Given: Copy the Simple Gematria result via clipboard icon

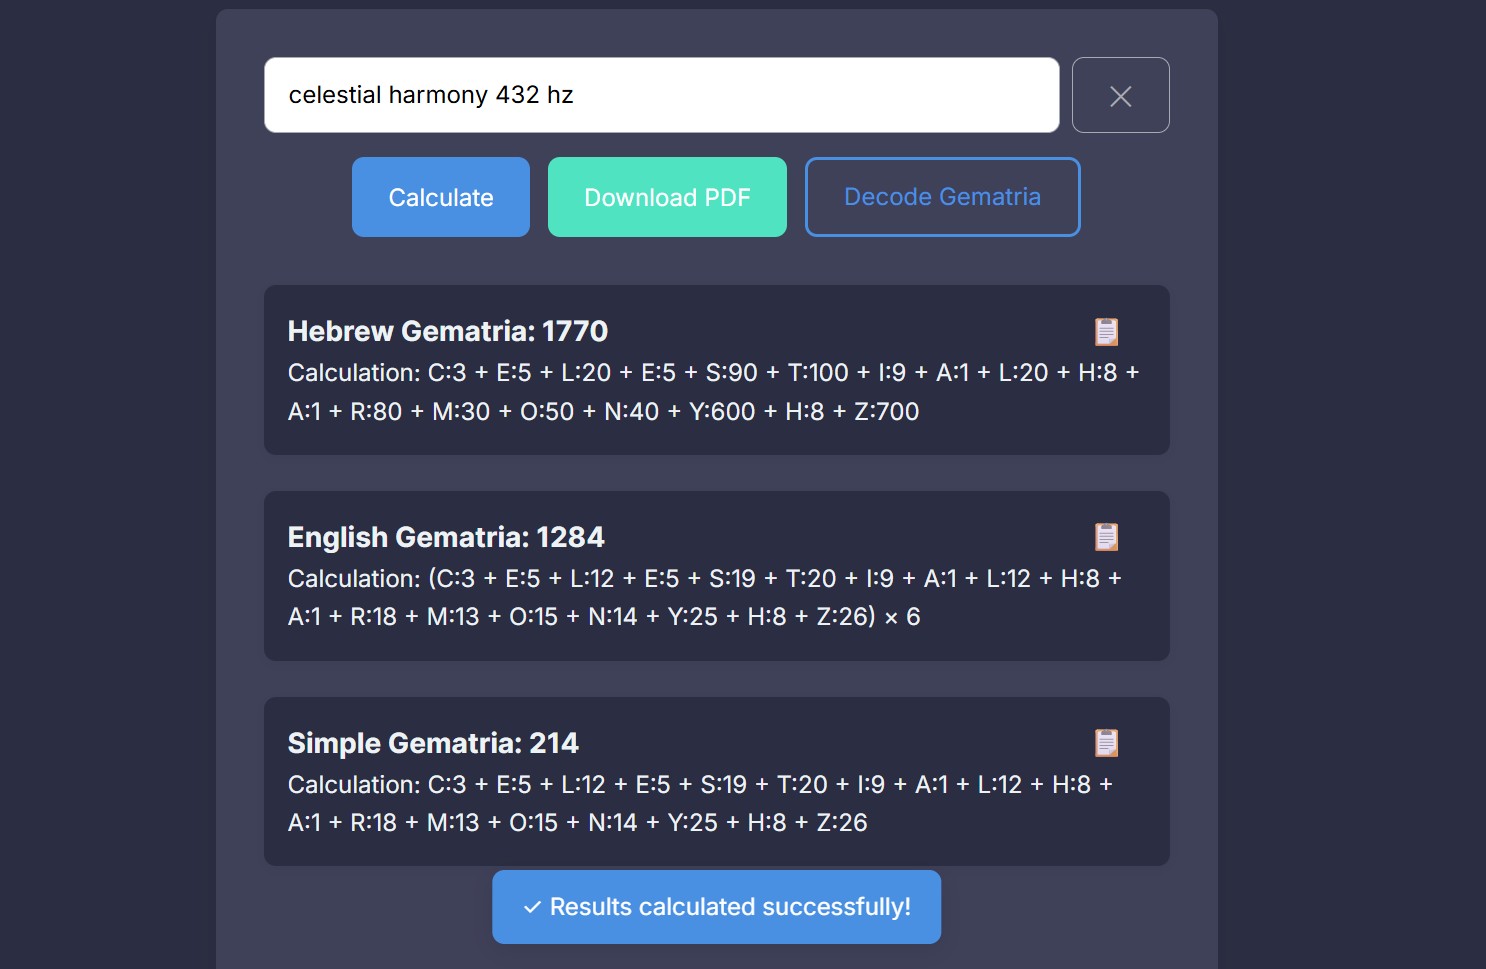Looking at the screenshot, I should [1106, 743].
